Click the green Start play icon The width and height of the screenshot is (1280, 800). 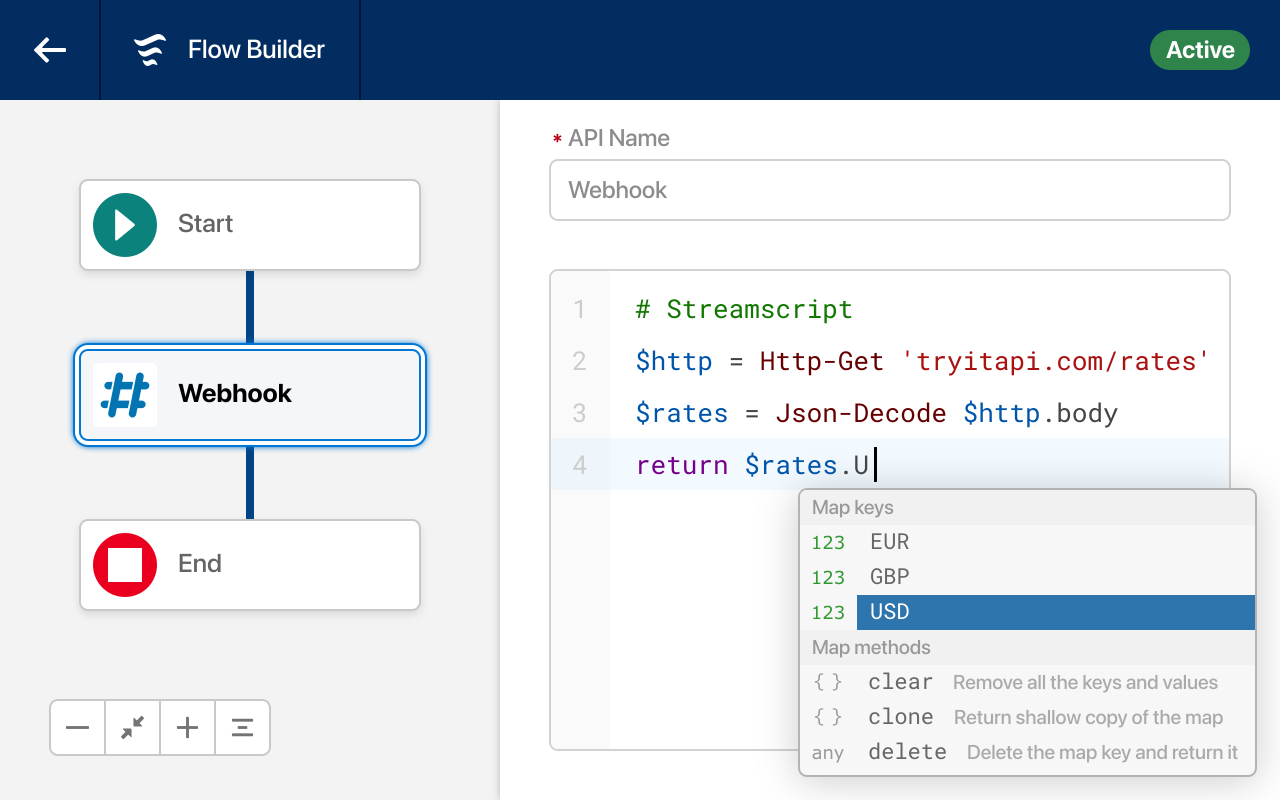pyautogui.click(x=125, y=224)
